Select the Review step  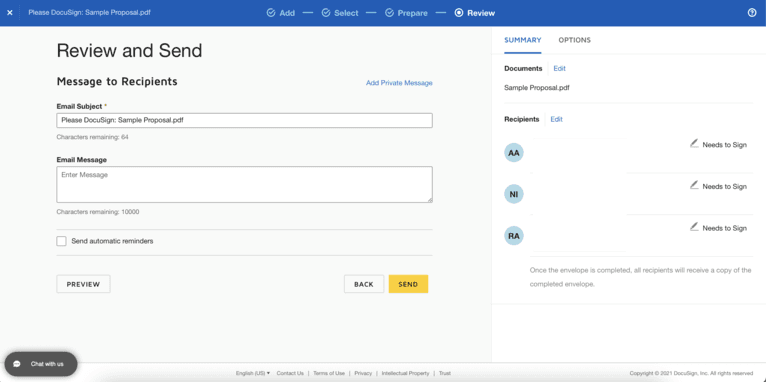[475, 13]
